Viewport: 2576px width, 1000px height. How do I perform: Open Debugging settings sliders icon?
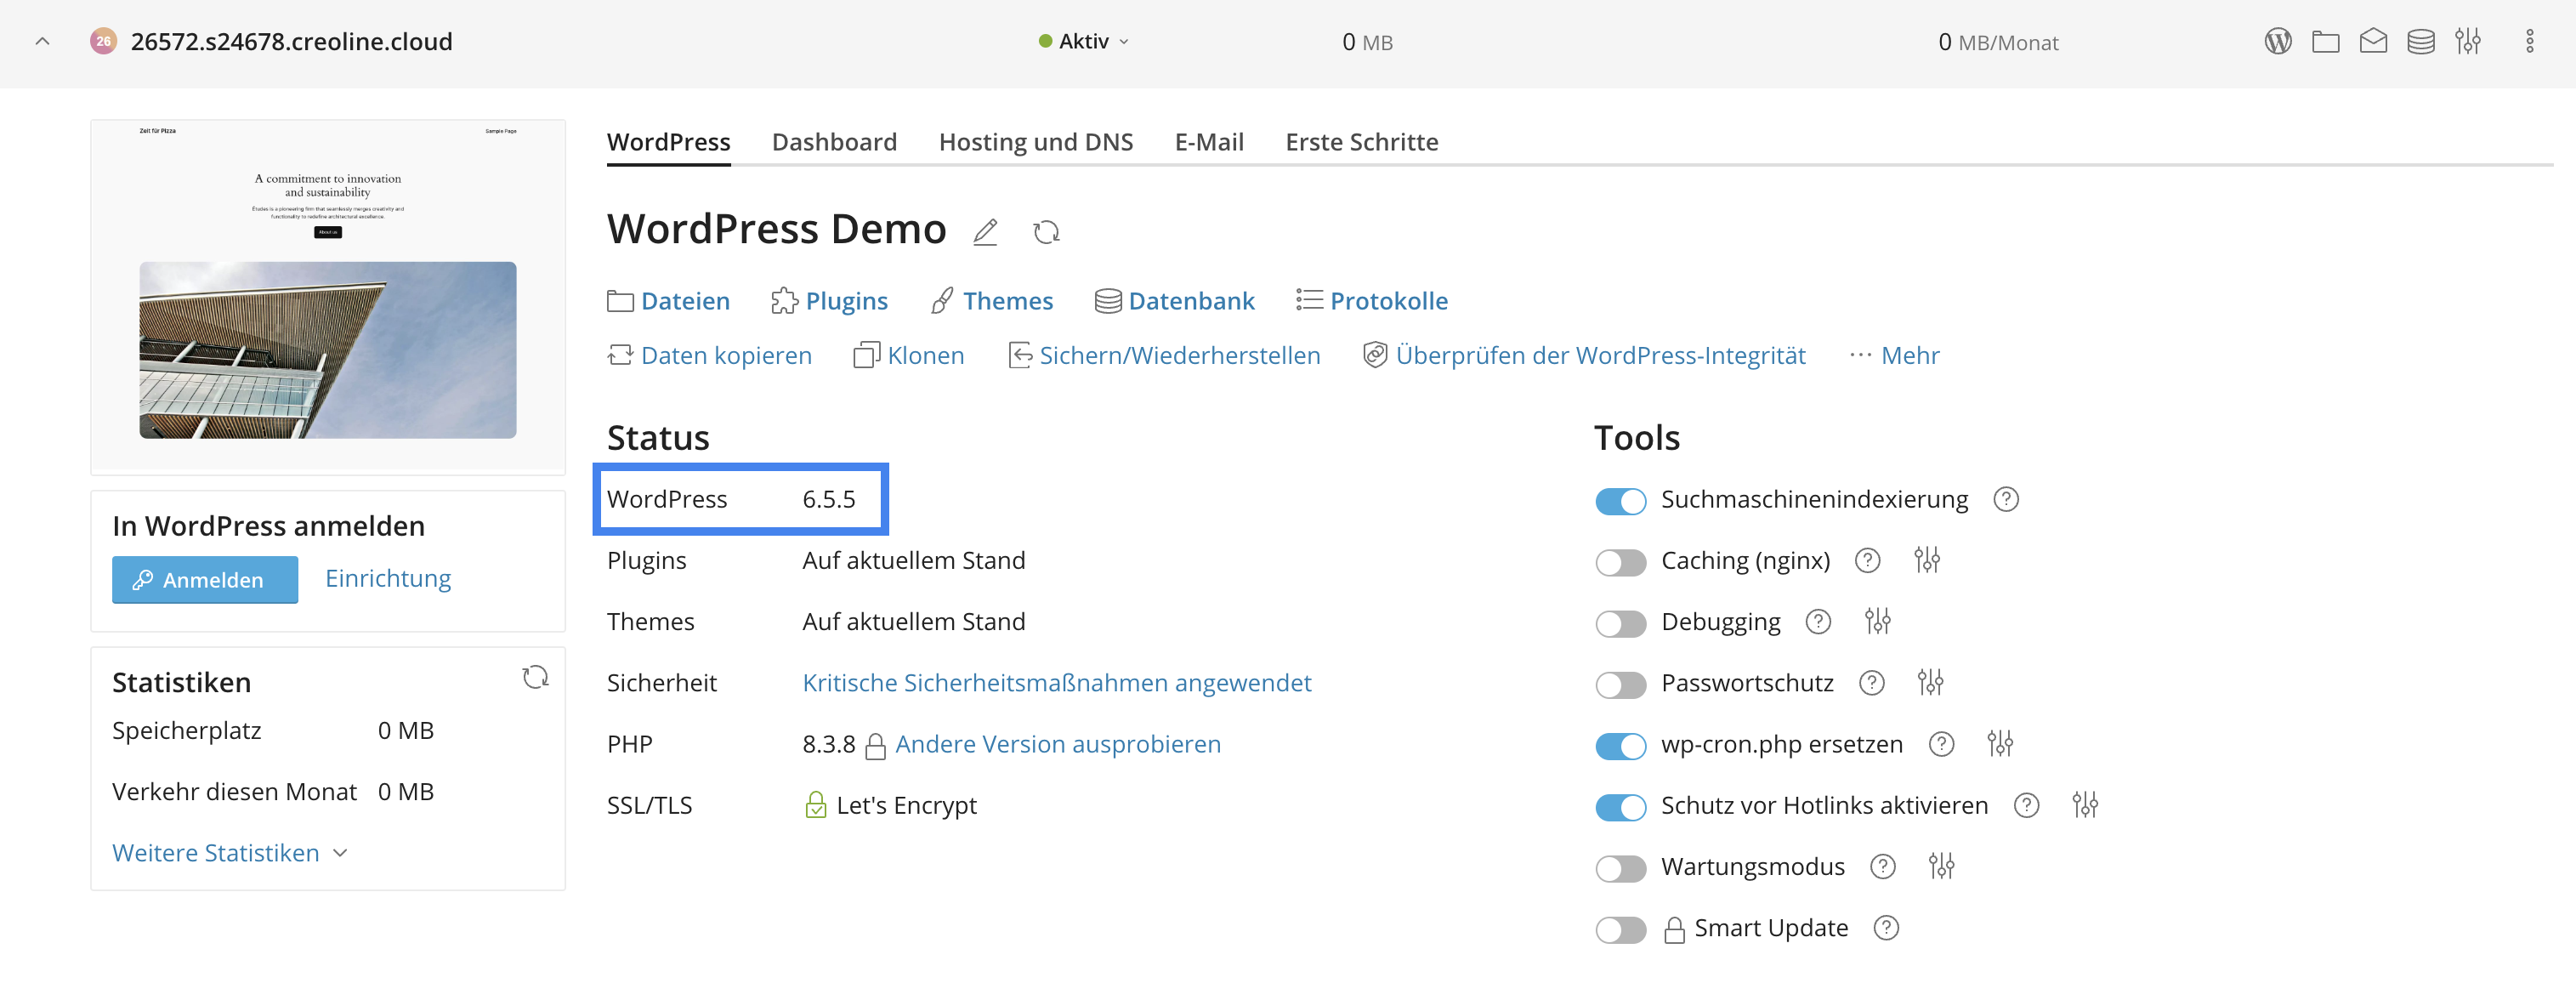point(1877,622)
